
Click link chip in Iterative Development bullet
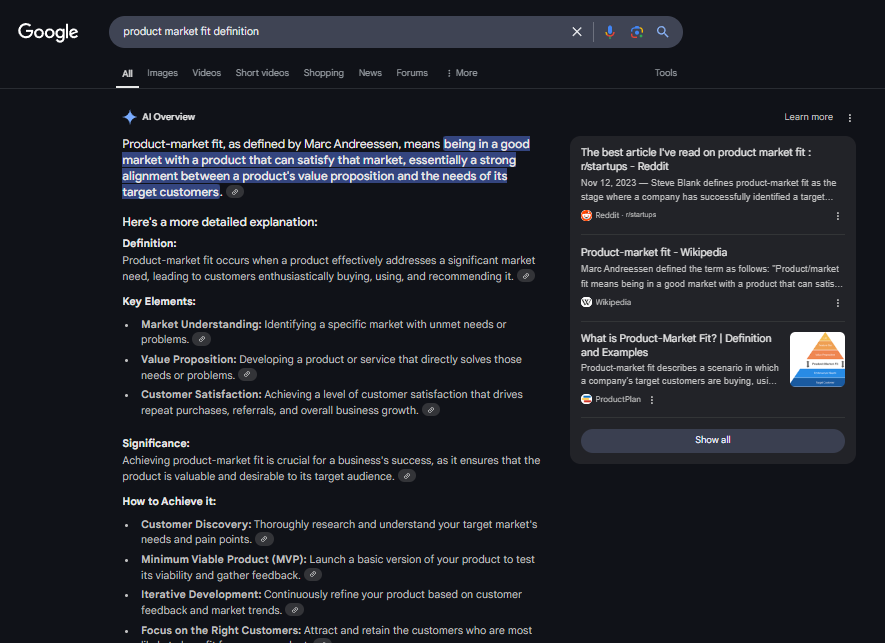coord(294,610)
